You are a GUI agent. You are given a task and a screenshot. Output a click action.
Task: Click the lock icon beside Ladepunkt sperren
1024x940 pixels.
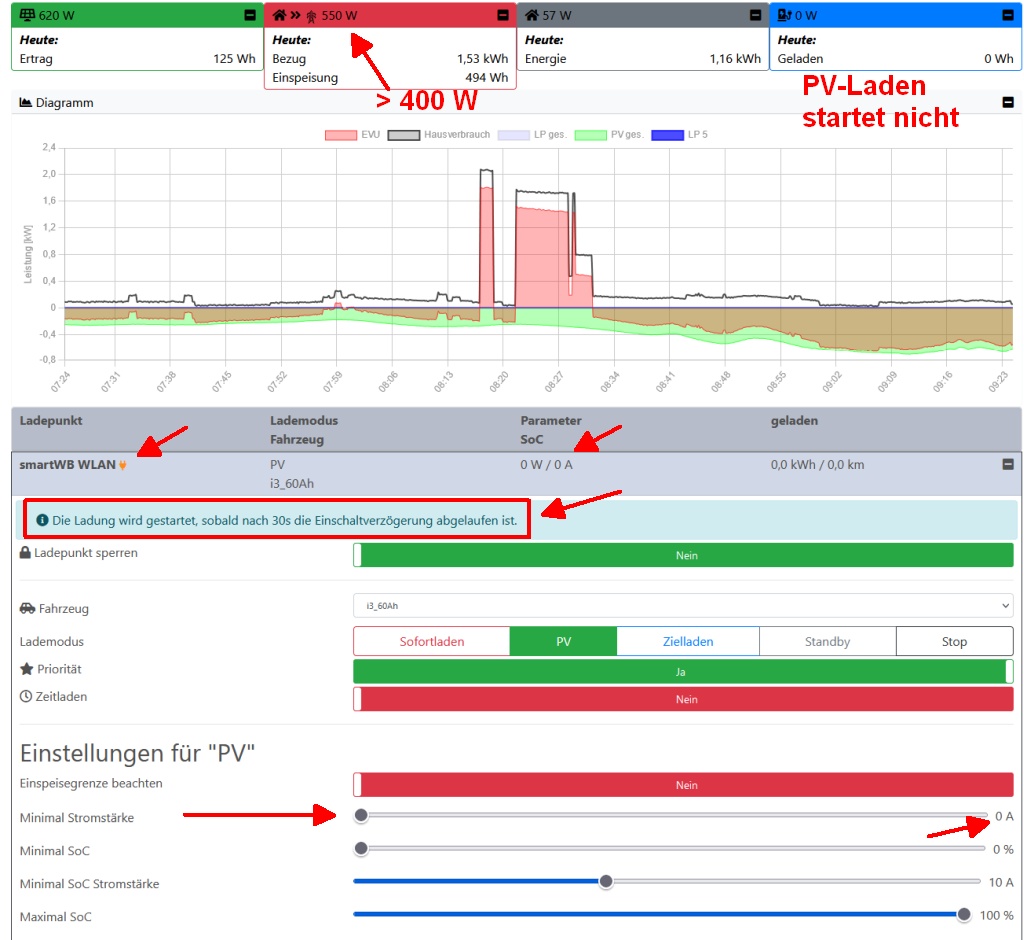[x=26, y=553]
